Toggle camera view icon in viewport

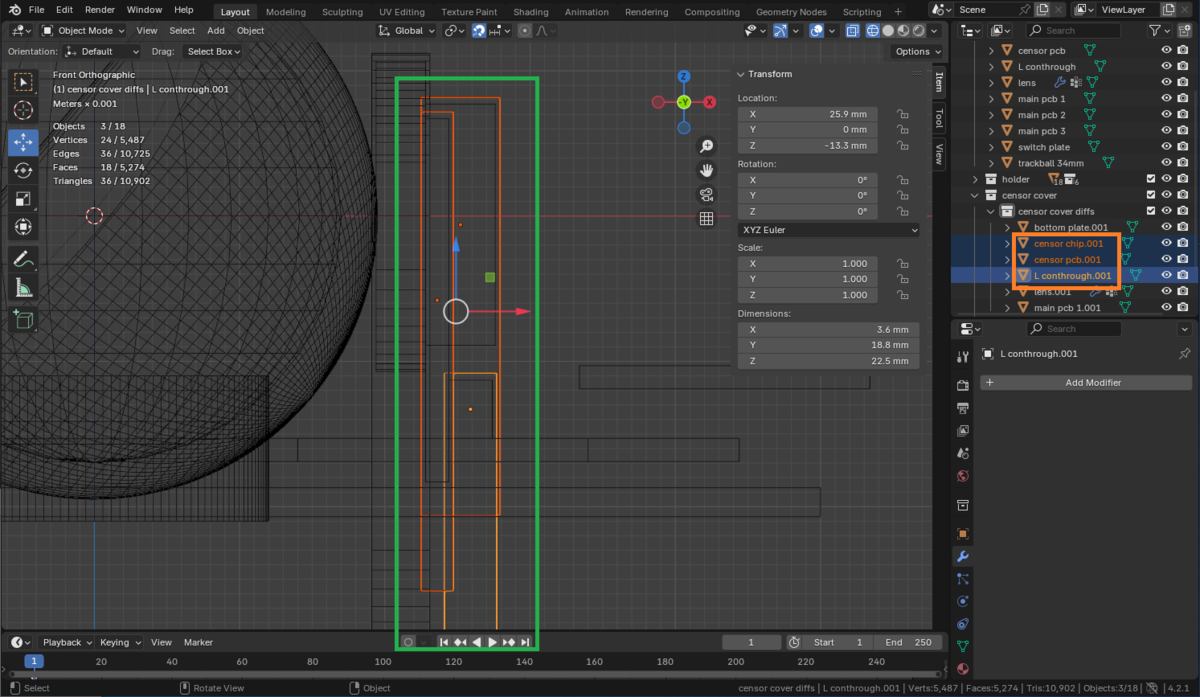tap(706, 195)
